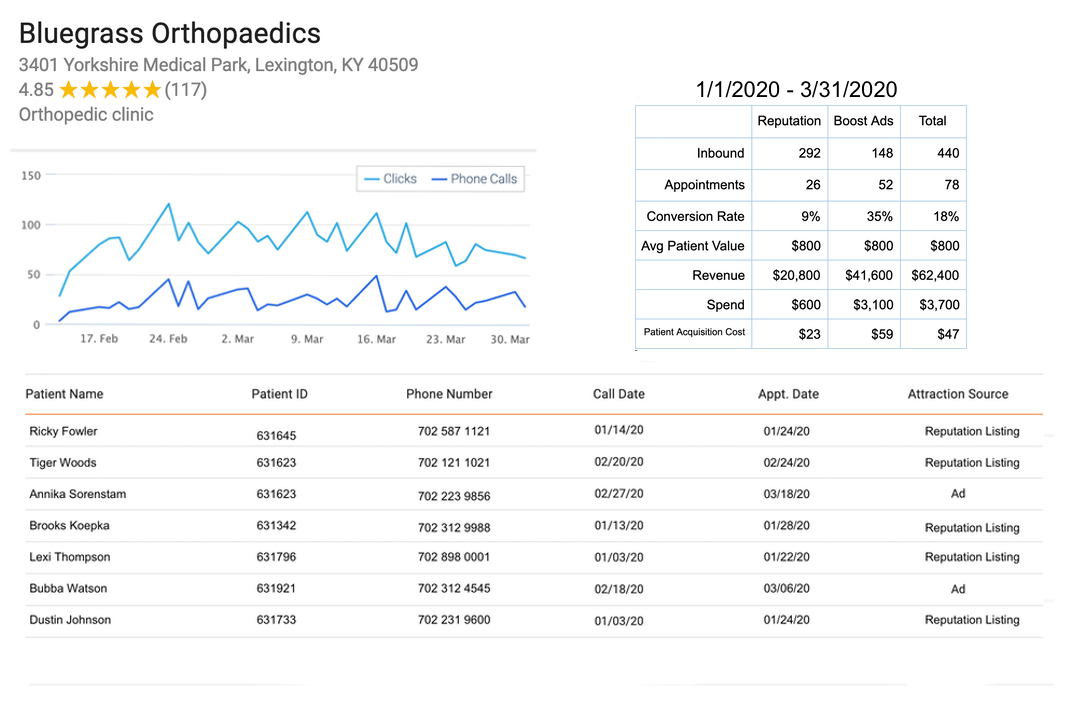Open the (117) reviews count
The width and height of the screenshot is (1070, 704).
click(186, 89)
